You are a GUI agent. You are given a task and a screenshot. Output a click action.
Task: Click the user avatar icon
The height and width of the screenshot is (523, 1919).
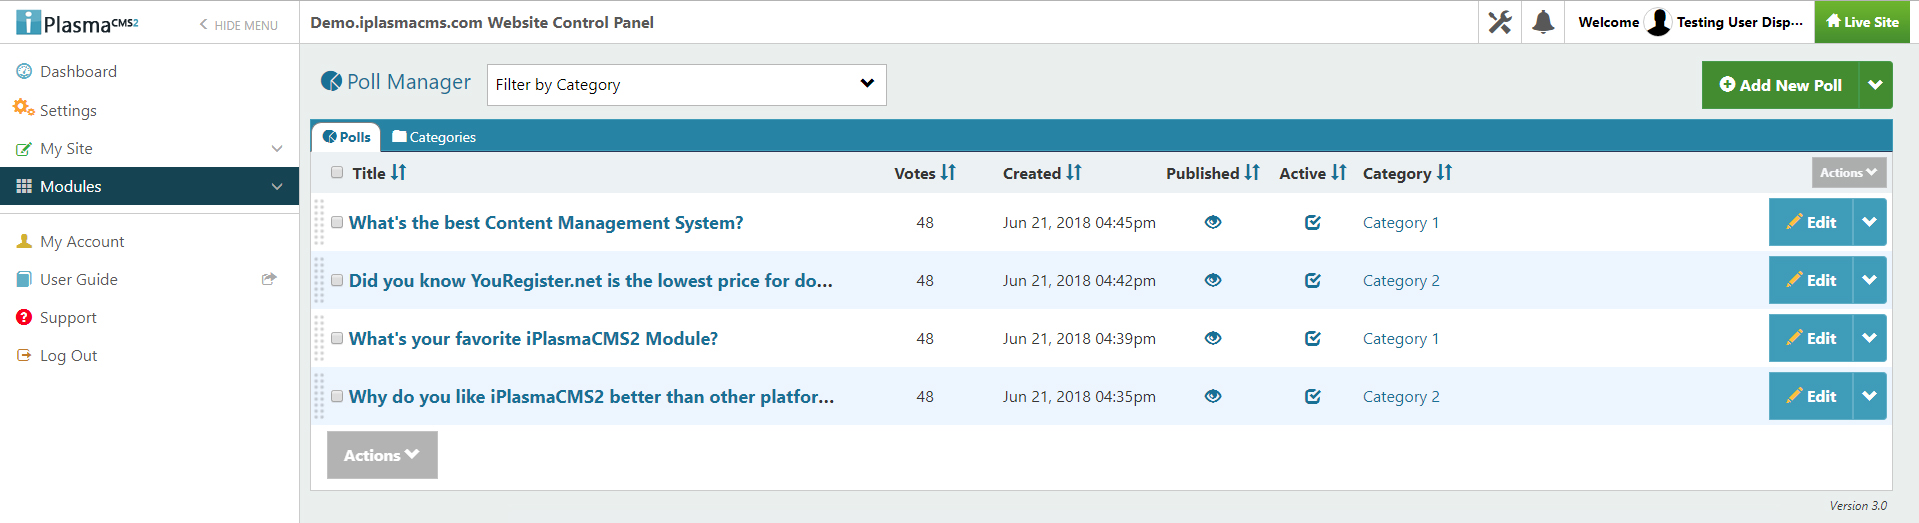coord(1658,22)
